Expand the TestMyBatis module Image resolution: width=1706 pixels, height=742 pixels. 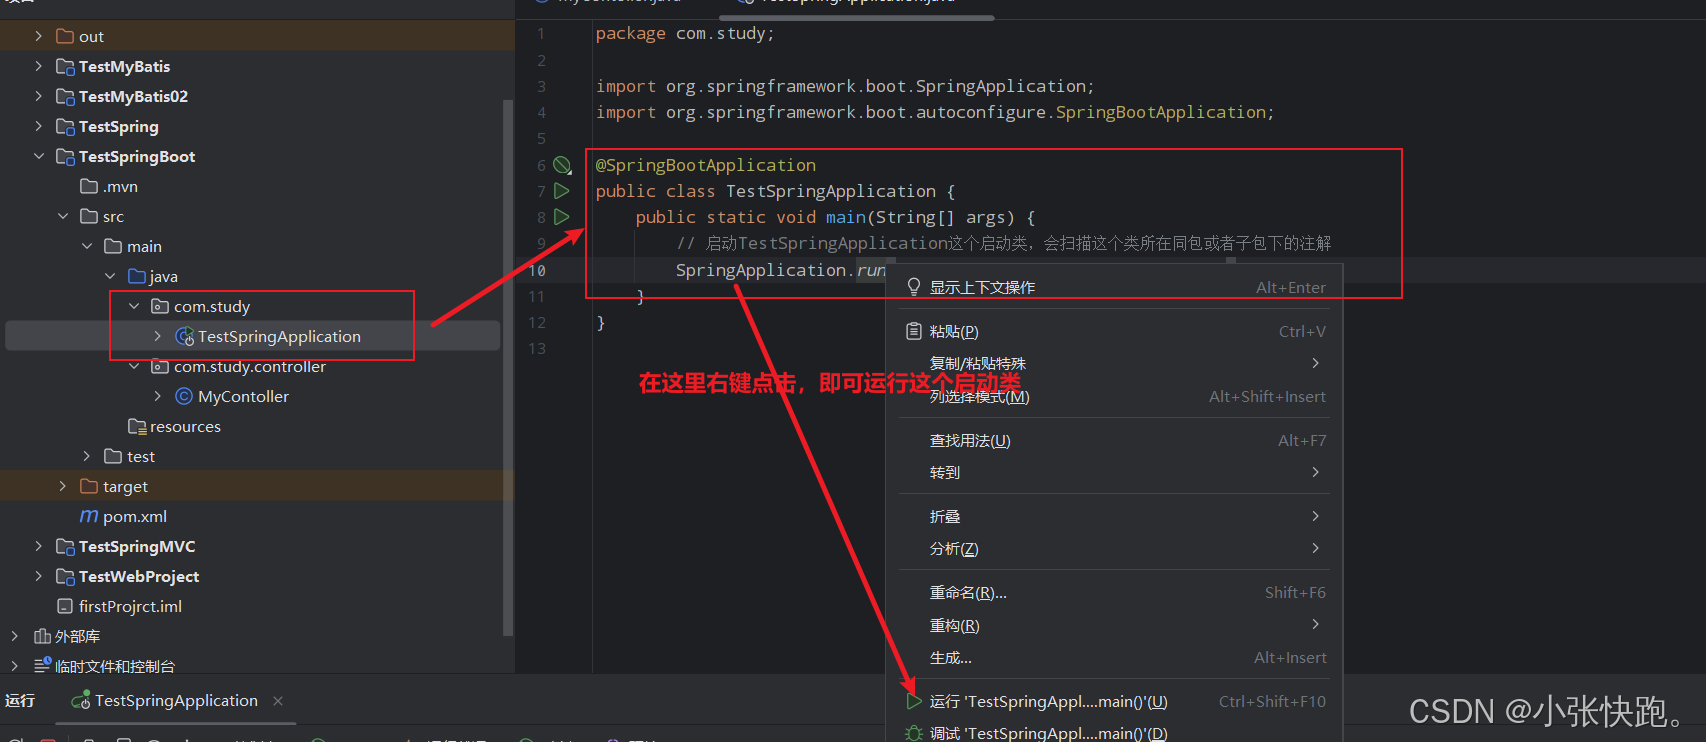pos(38,66)
